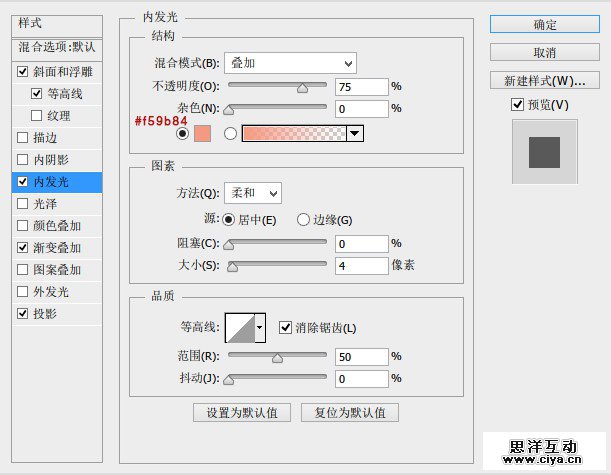
Task: Toggle the 预览(V) checkbox
Action: [x=517, y=104]
